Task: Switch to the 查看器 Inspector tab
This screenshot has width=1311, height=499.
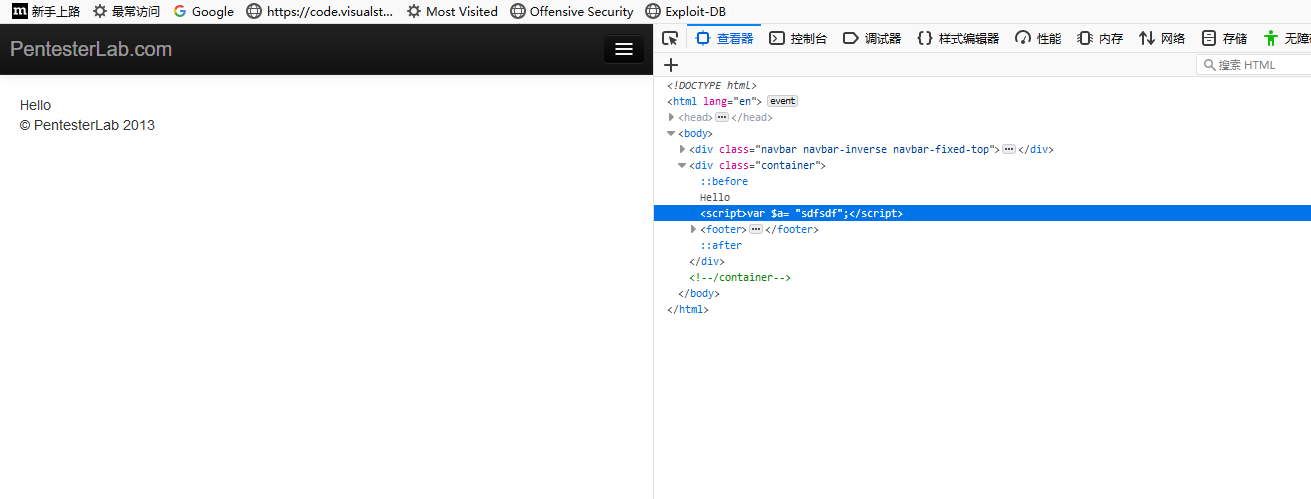Action: [725, 39]
